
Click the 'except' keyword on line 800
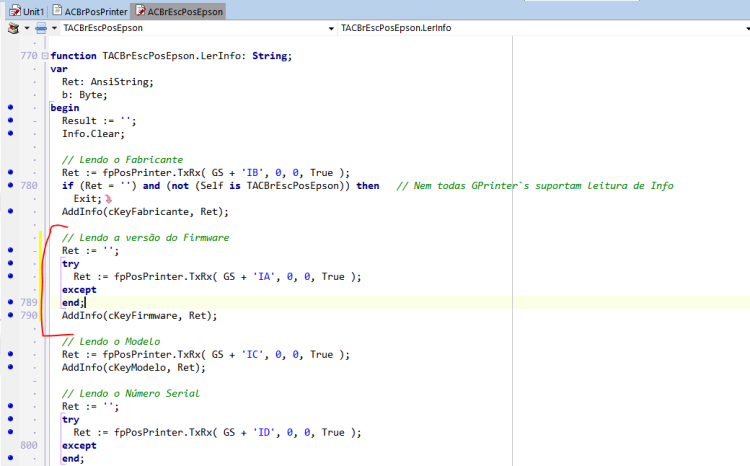pos(79,445)
